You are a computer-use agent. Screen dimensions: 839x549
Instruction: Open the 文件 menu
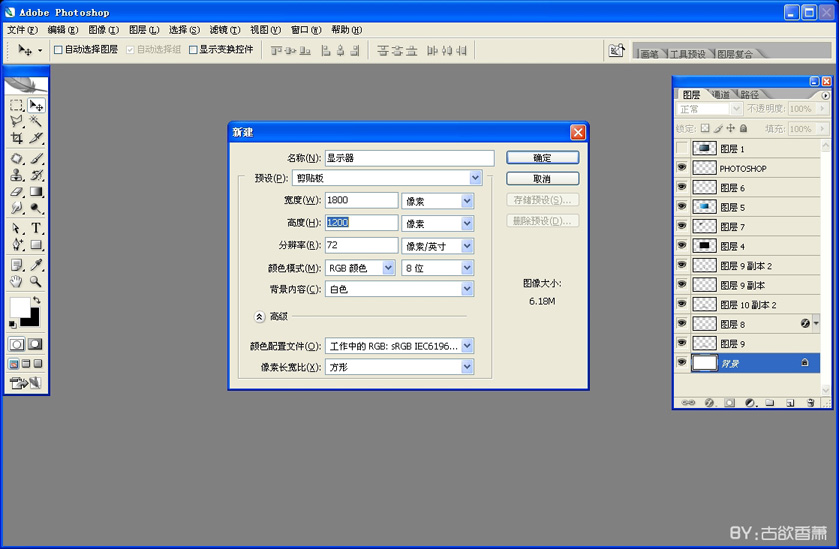(x=22, y=30)
